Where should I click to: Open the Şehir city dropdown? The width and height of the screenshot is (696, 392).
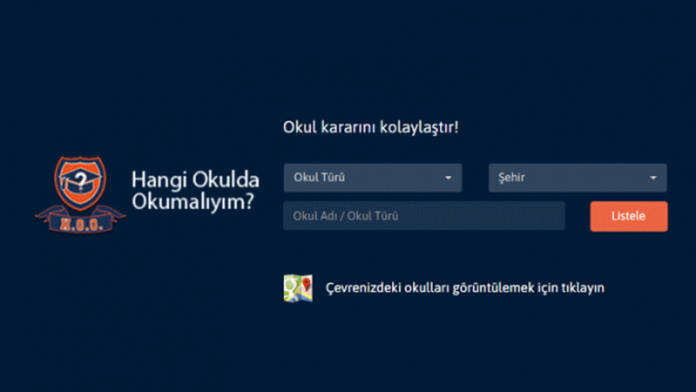tap(577, 178)
